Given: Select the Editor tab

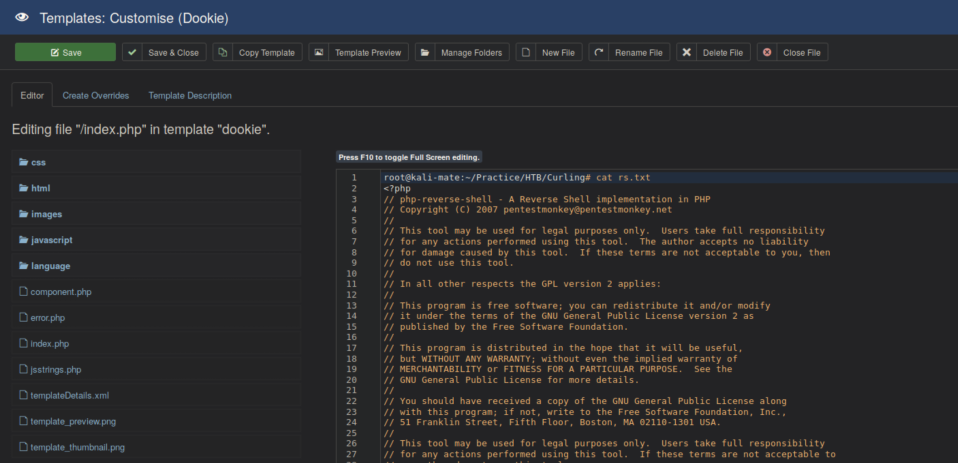Looking at the screenshot, I should pyautogui.click(x=32, y=96).
